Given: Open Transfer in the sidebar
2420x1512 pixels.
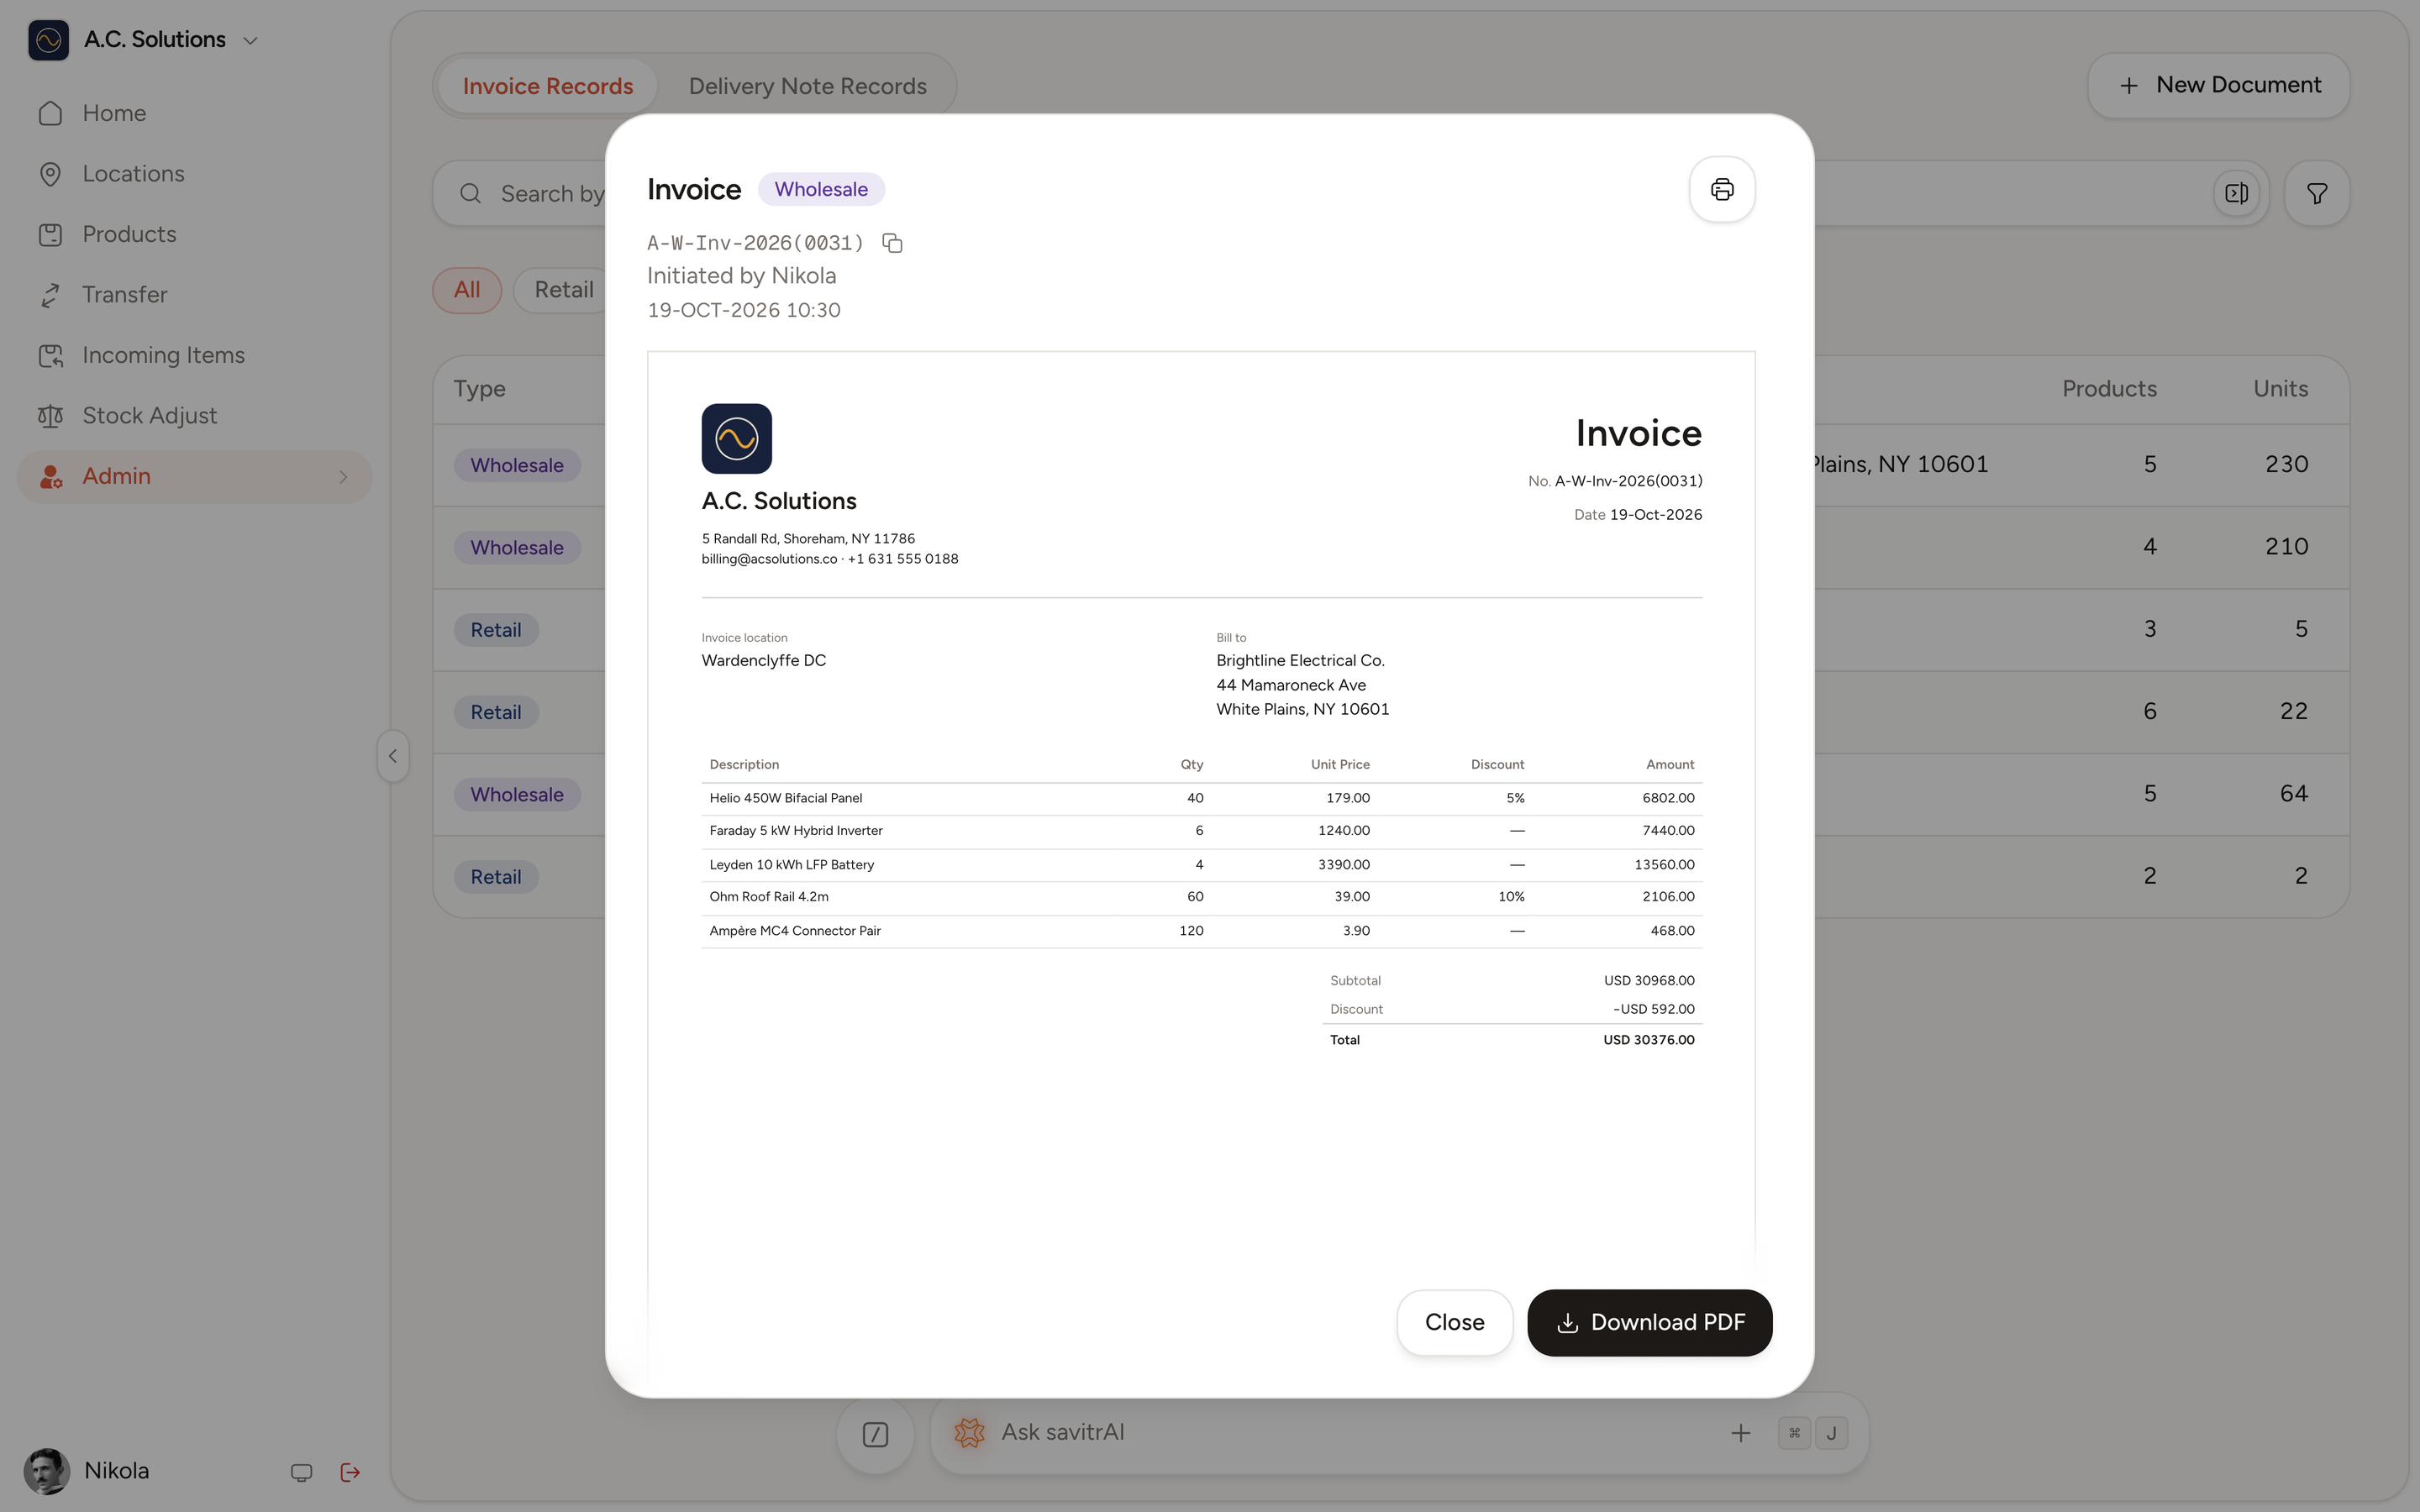Looking at the screenshot, I should [194, 295].
